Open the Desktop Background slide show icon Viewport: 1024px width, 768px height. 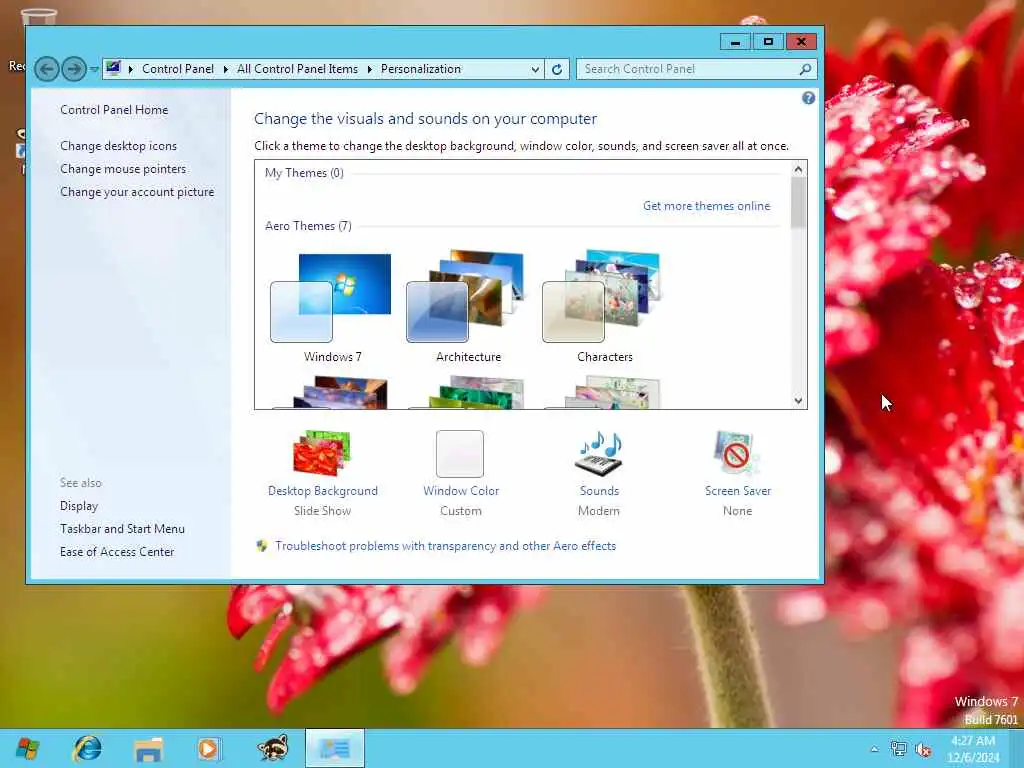(x=322, y=453)
